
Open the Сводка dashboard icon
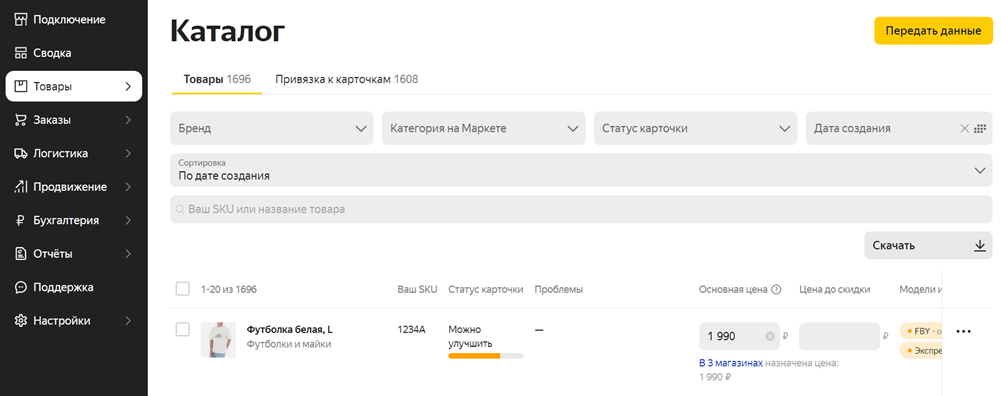pos(21,53)
